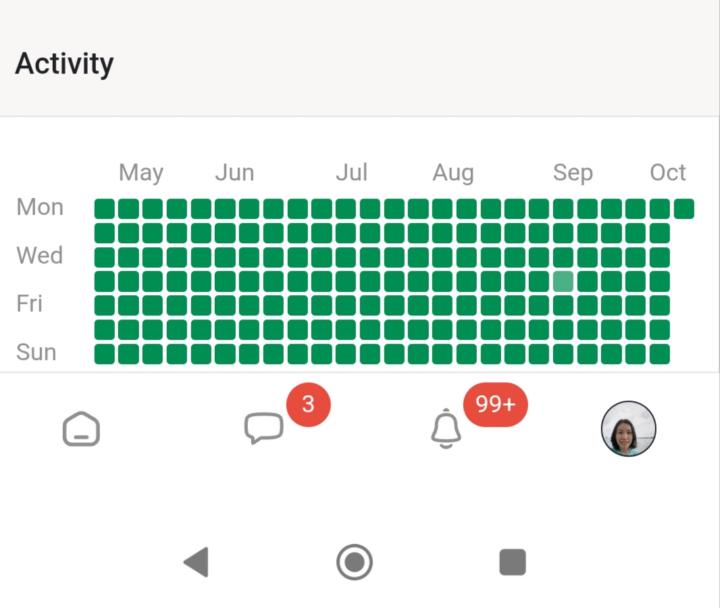Click the Sep month label
The image size is (720, 608).
click(573, 173)
